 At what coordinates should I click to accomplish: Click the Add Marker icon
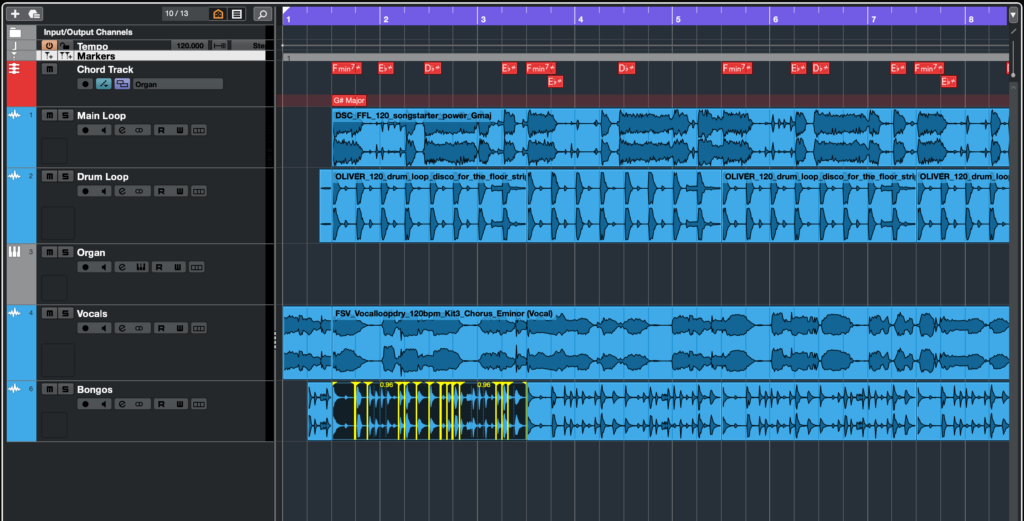pyautogui.click(x=49, y=56)
